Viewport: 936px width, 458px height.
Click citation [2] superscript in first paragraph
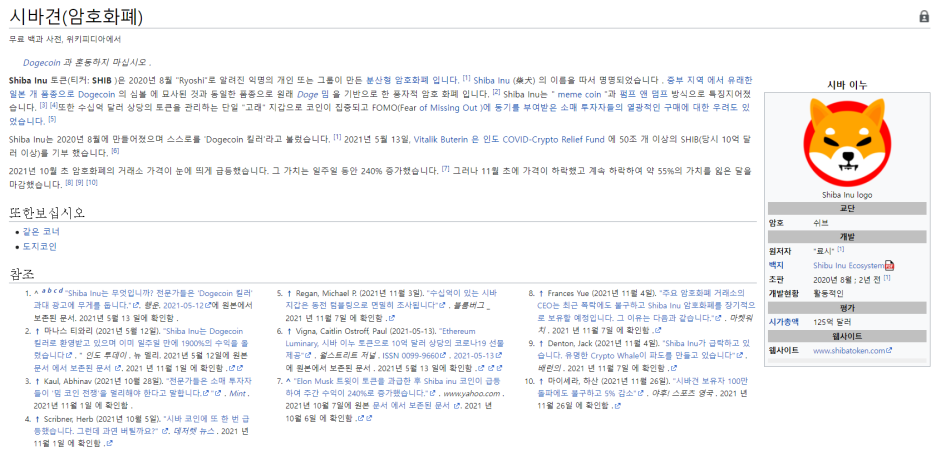(496, 92)
